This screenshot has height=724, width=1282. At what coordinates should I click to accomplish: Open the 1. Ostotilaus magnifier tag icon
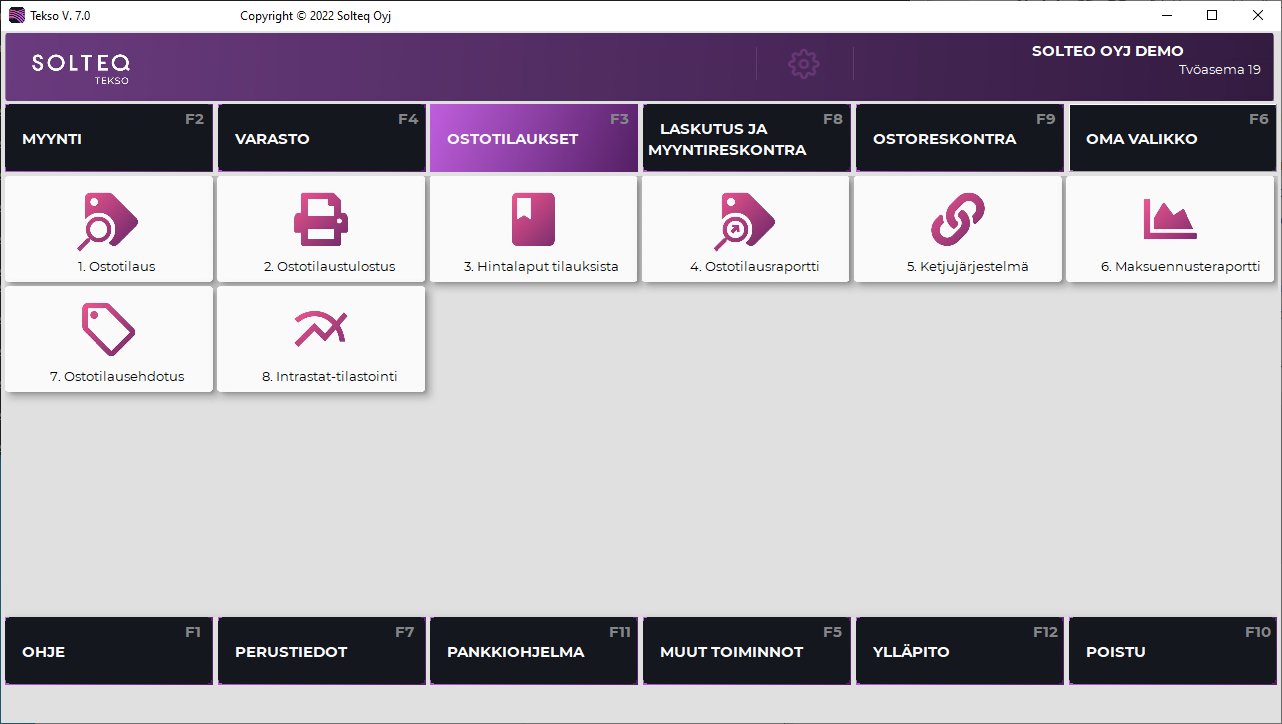point(108,220)
